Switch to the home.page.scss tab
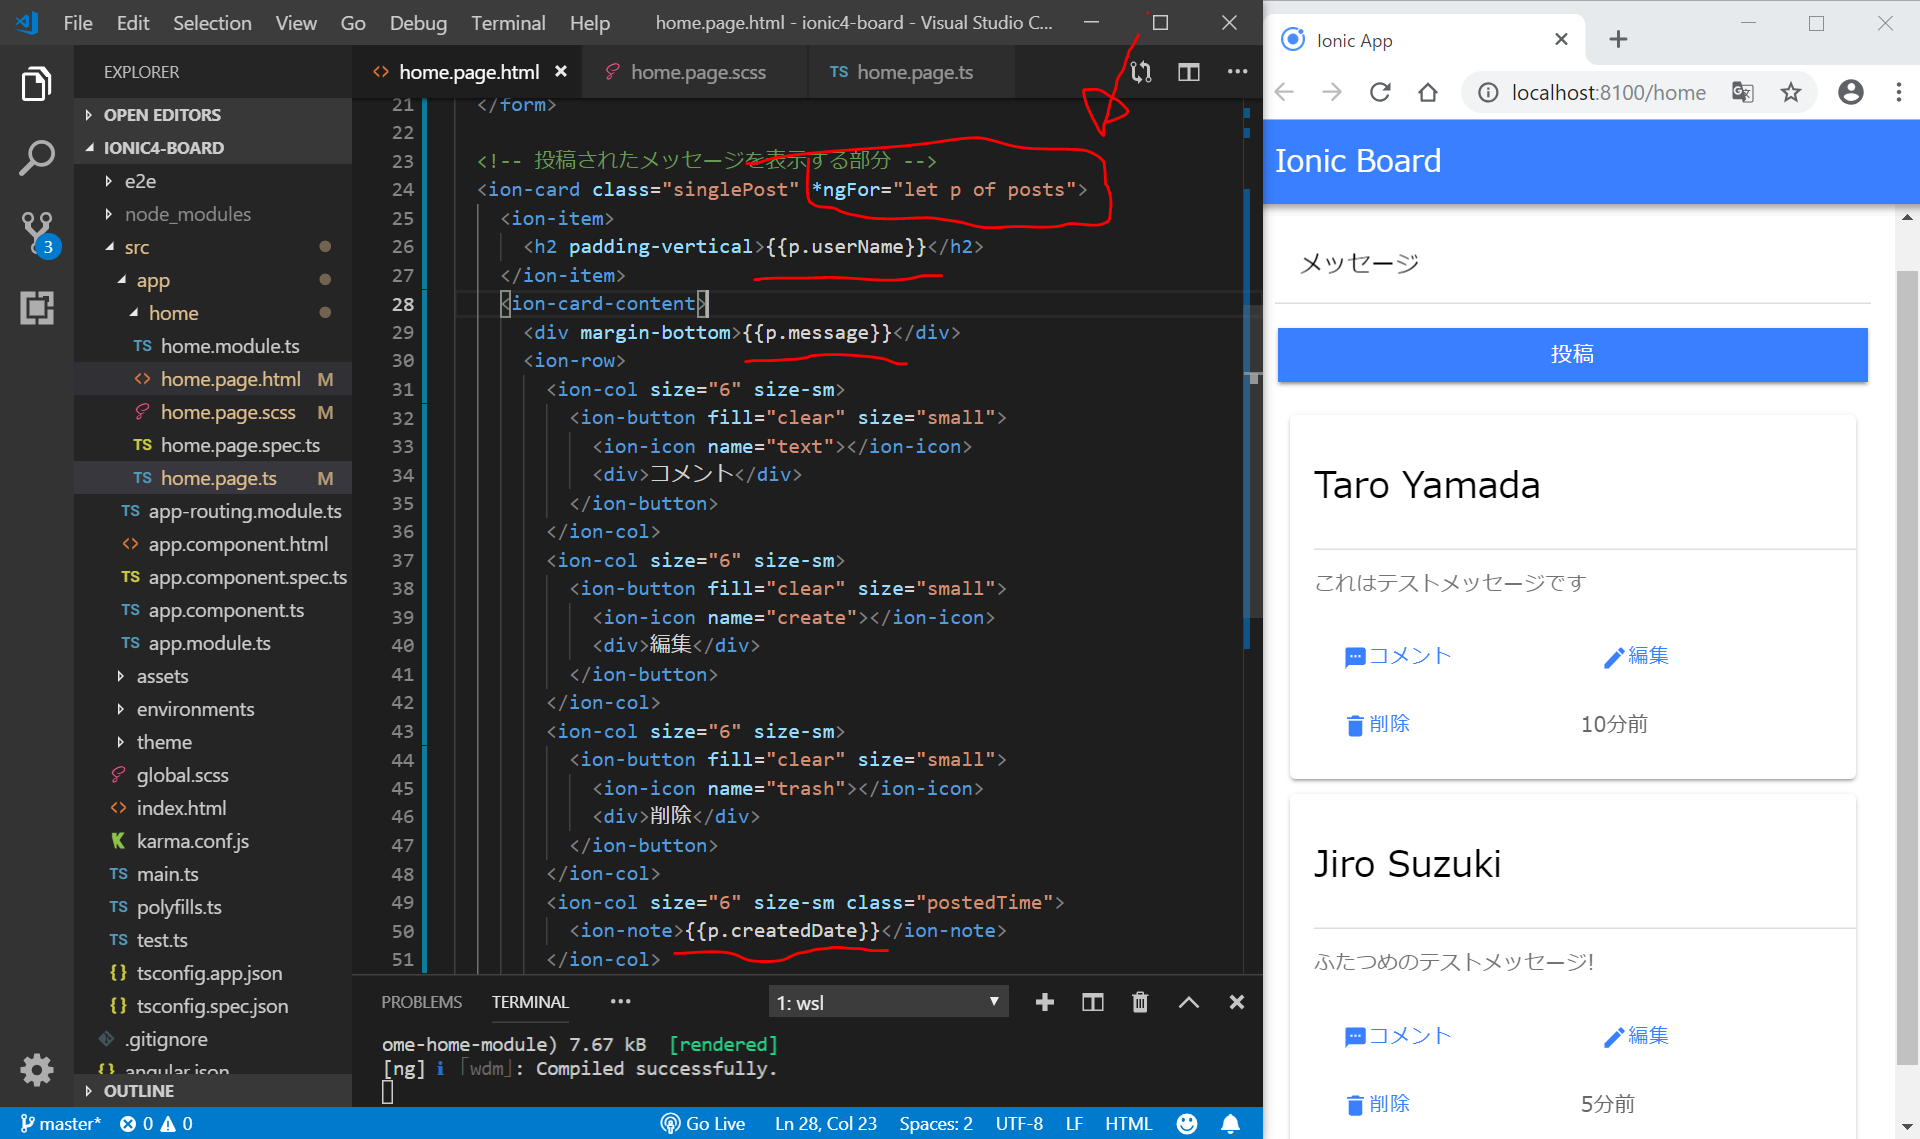 pyautogui.click(x=697, y=72)
